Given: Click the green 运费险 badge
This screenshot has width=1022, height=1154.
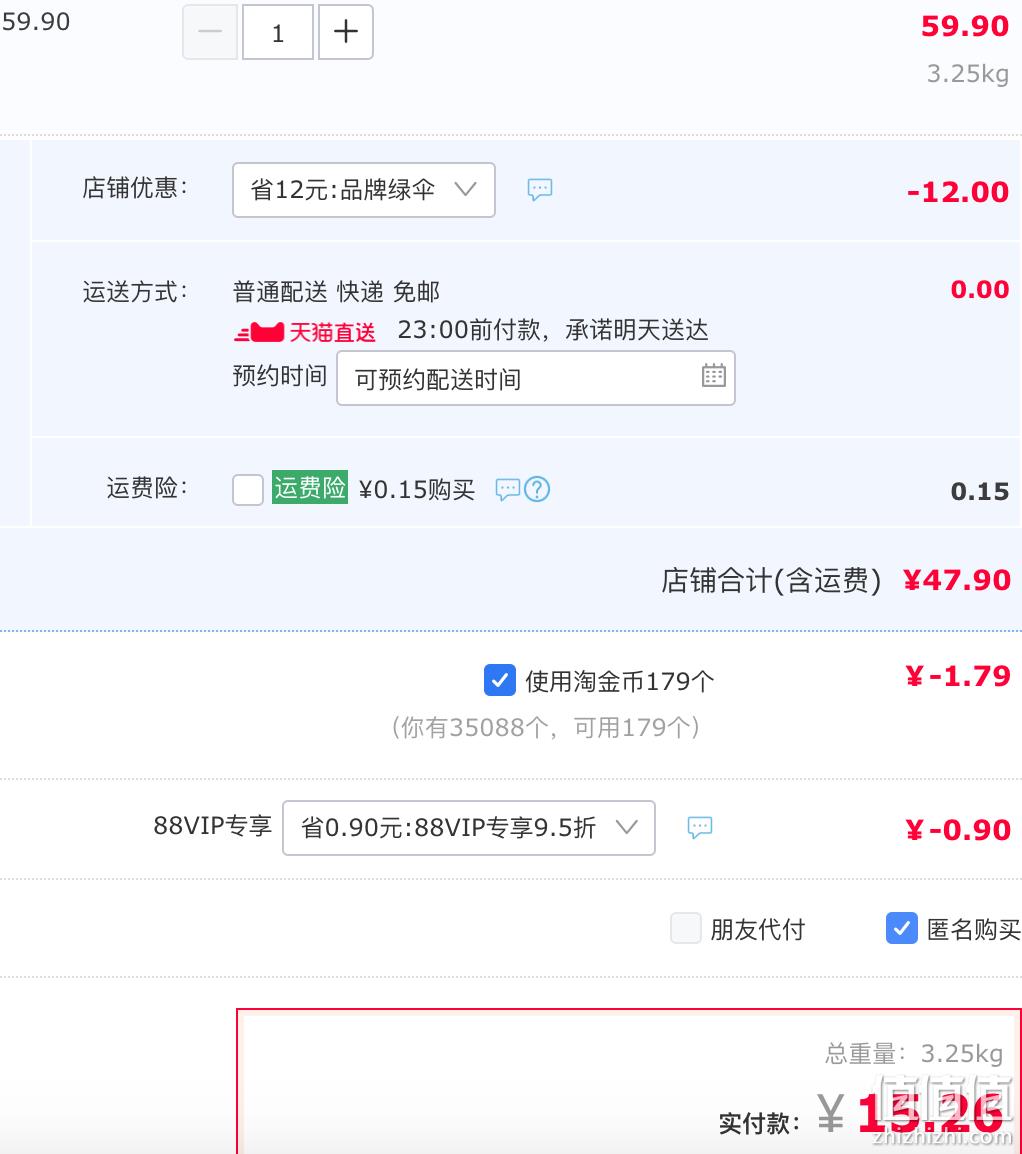Looking at the screenshot, I should [x=310, y=487].
